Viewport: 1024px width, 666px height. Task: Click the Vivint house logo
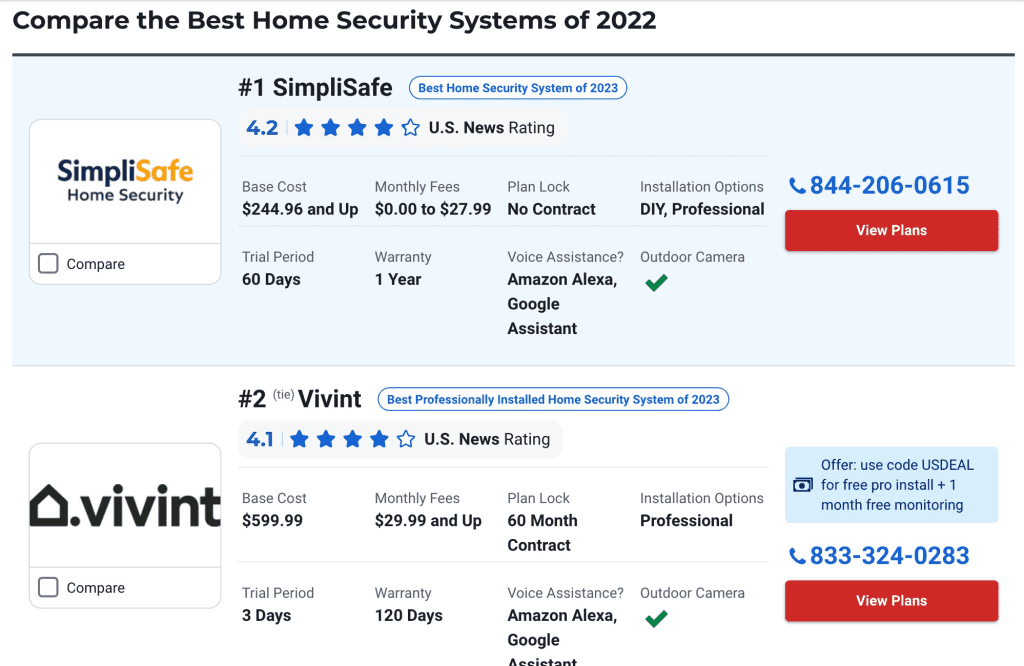coord(125,505)
